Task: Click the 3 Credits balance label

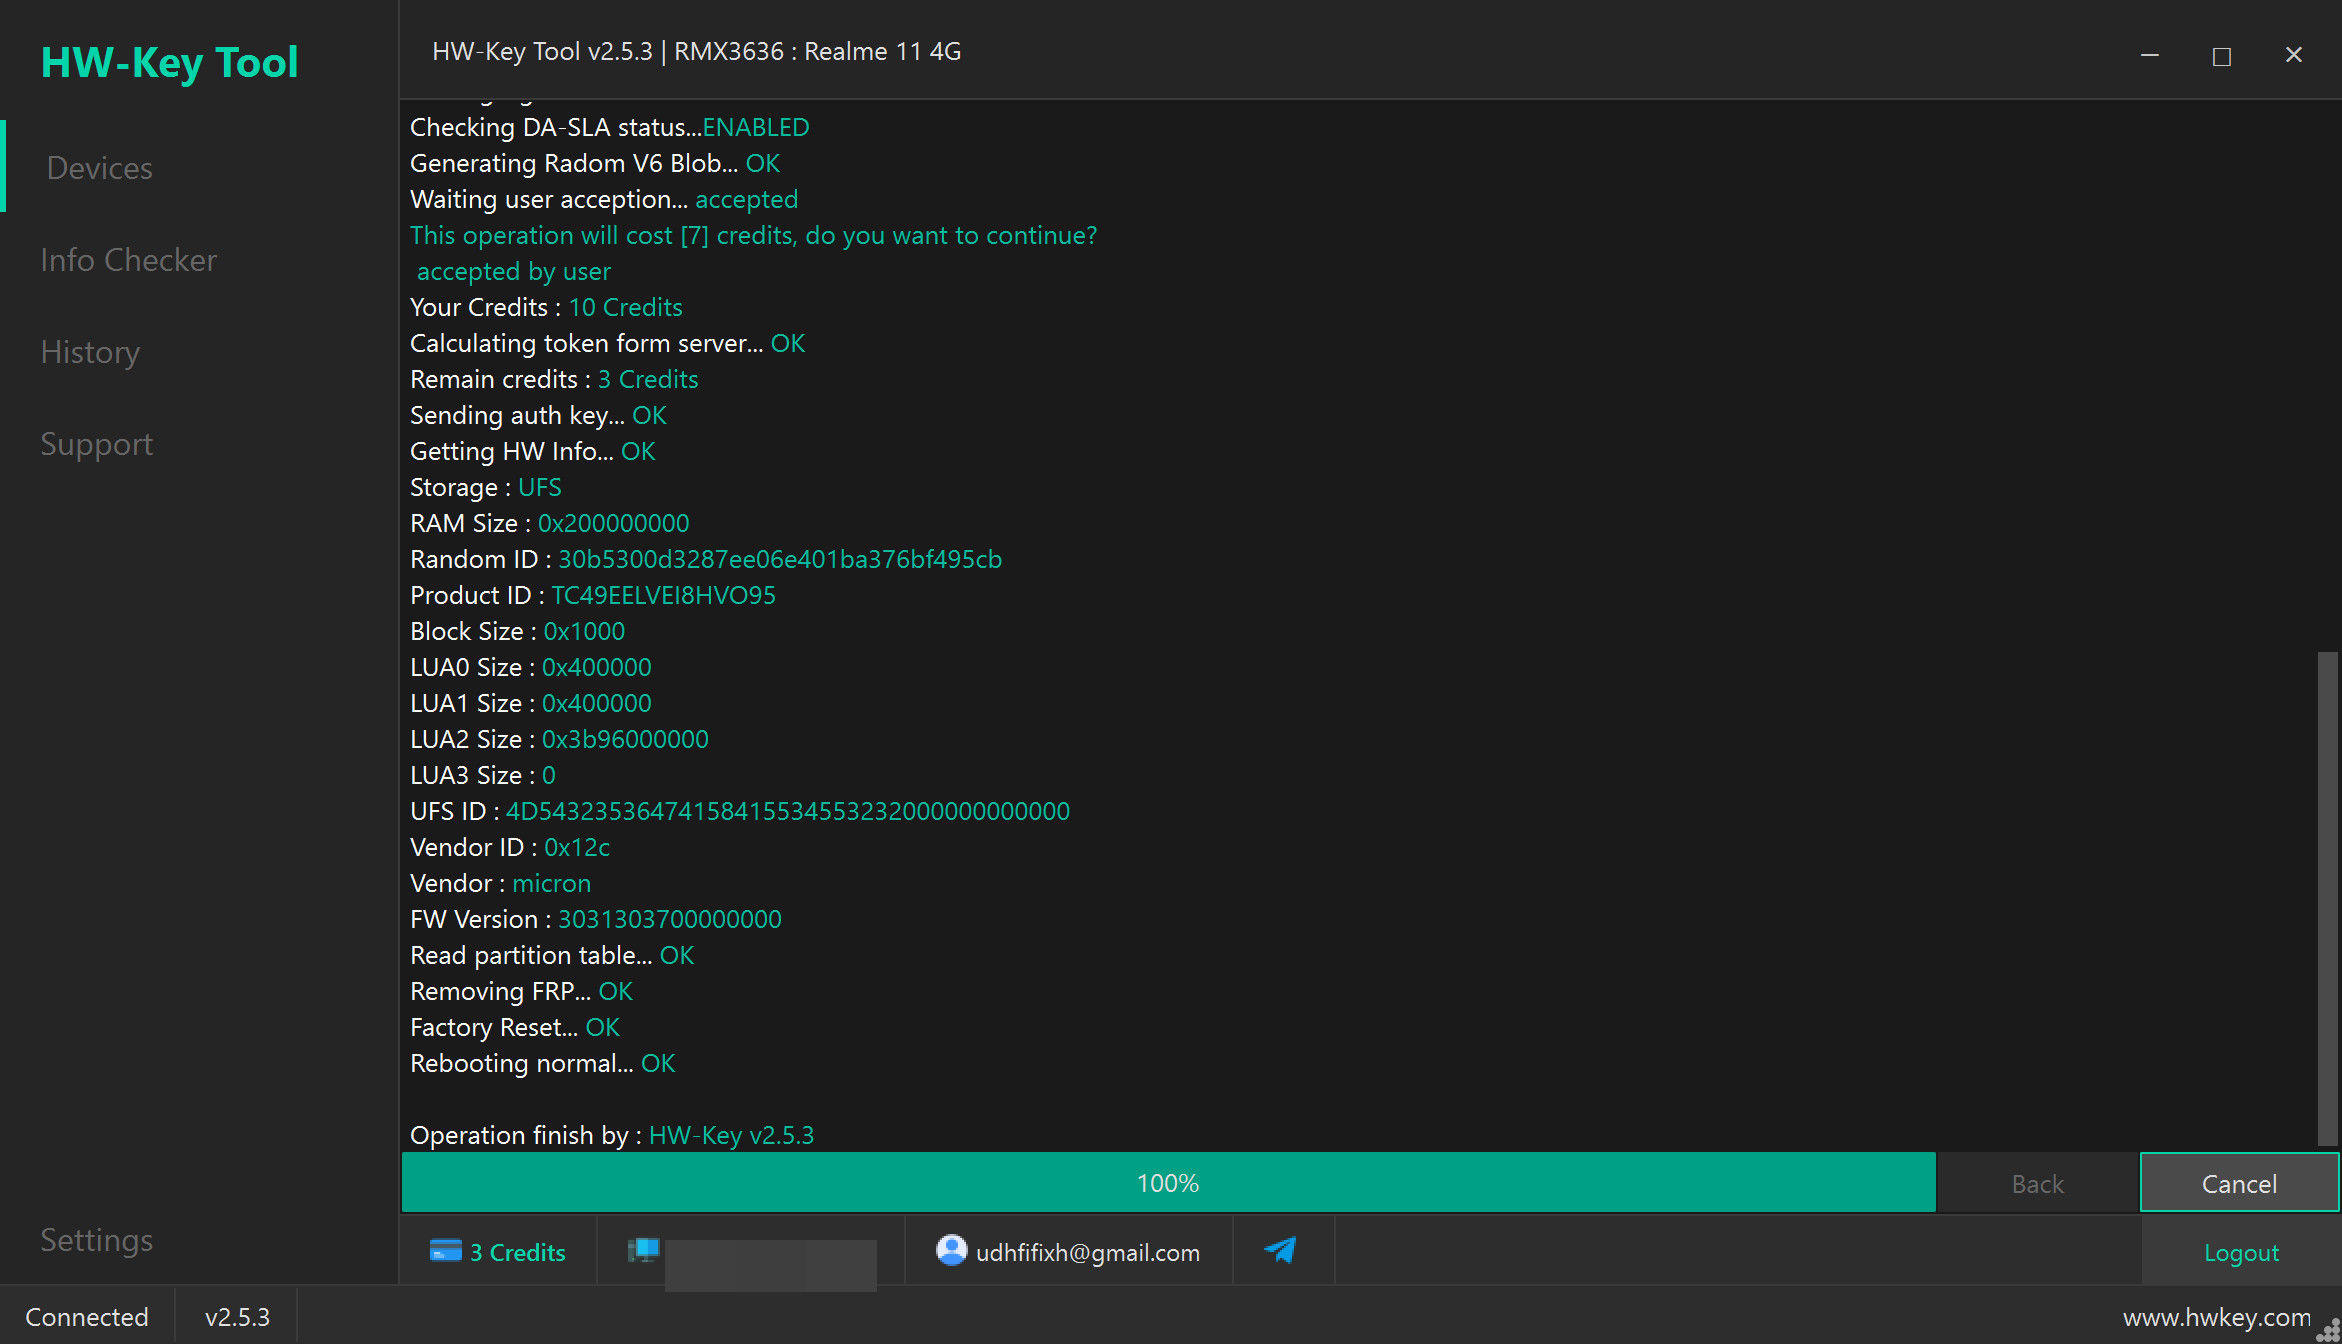Action: [x=518, y=1252]
